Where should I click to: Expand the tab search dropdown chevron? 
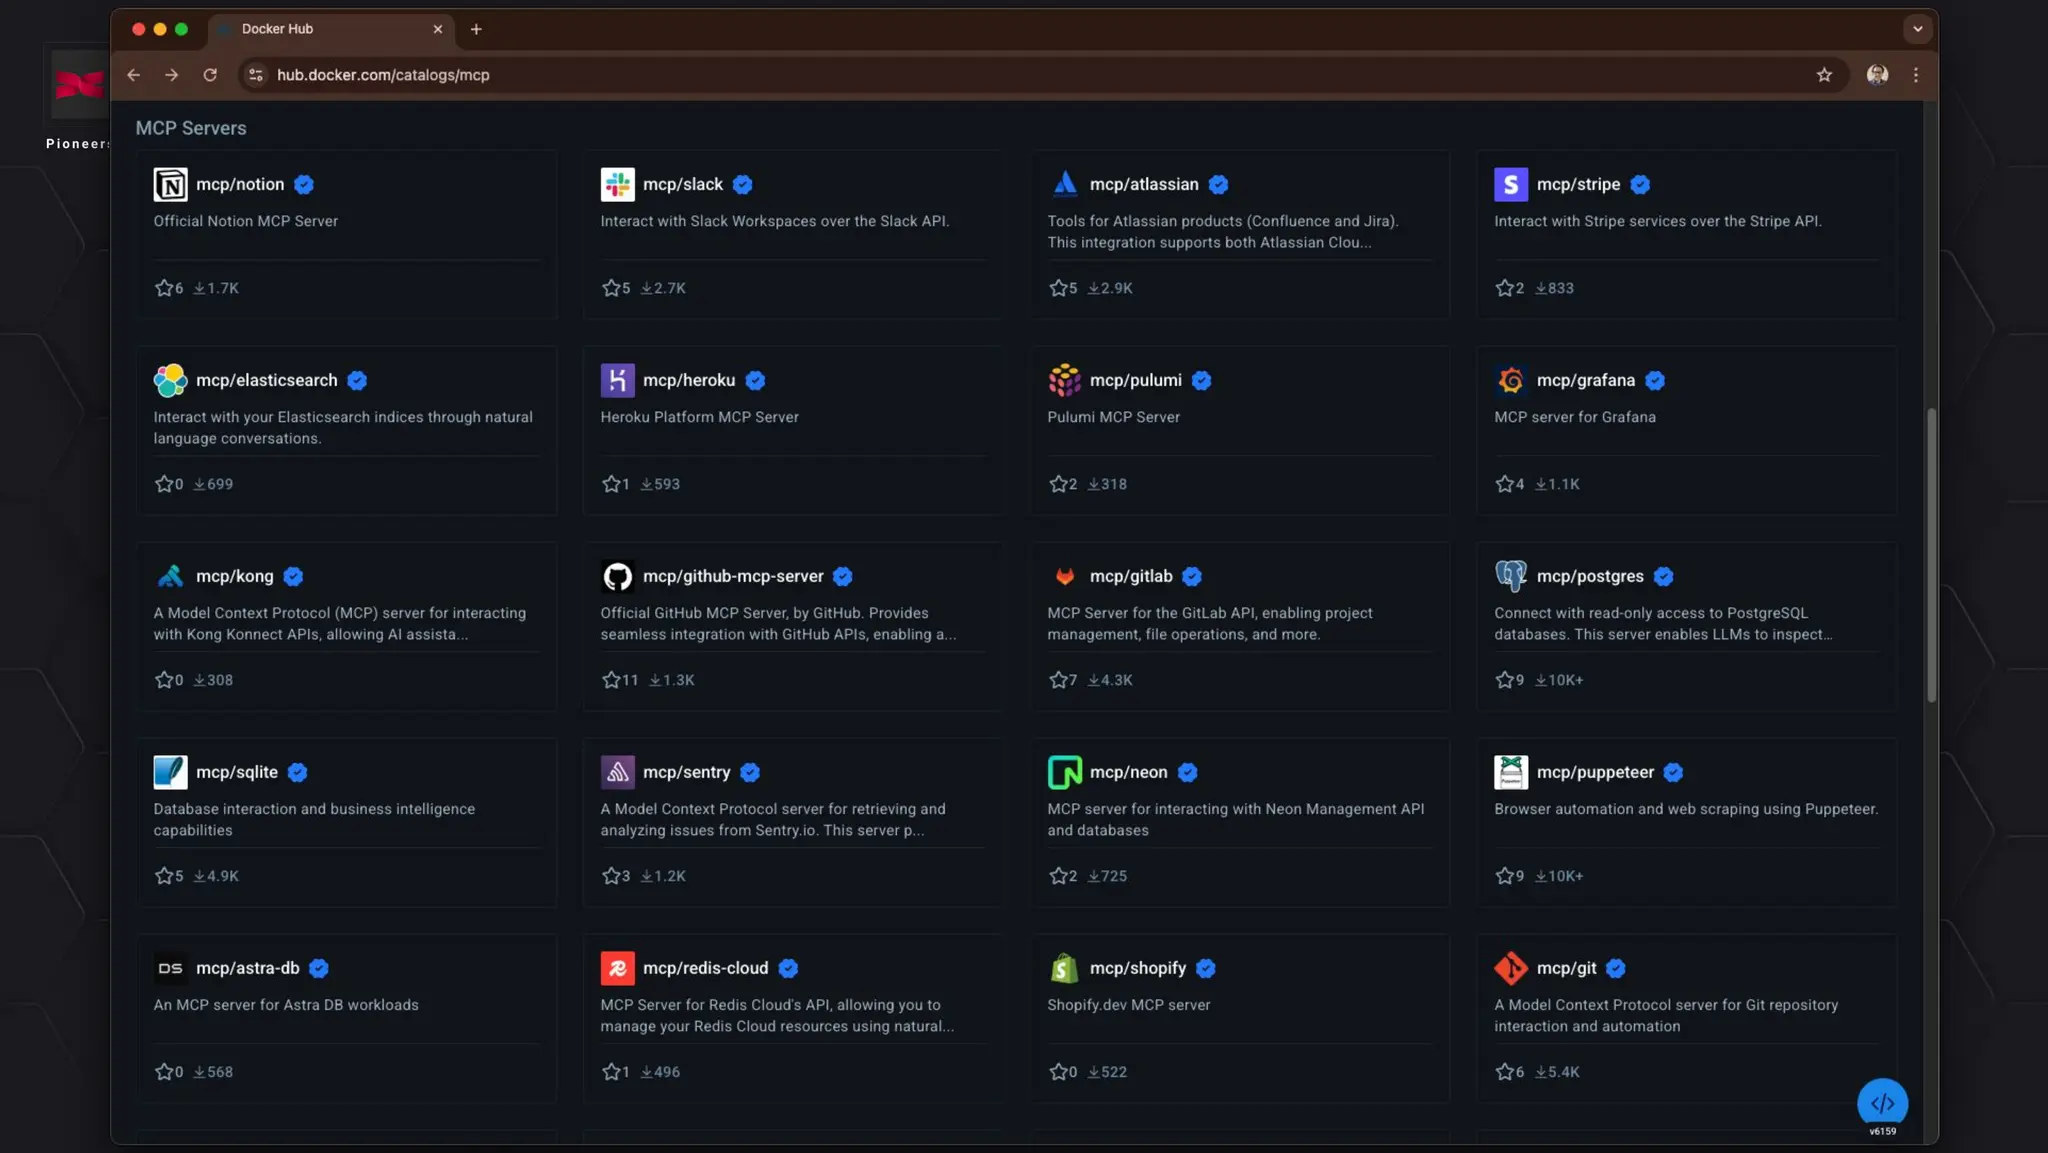click(1917, 29)
